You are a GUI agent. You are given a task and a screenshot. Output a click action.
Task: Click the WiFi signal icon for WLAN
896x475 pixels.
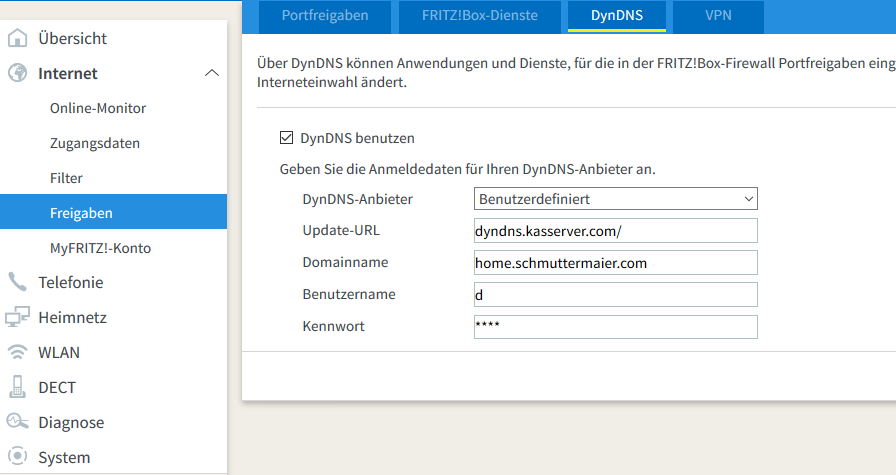tap(17, 352)
